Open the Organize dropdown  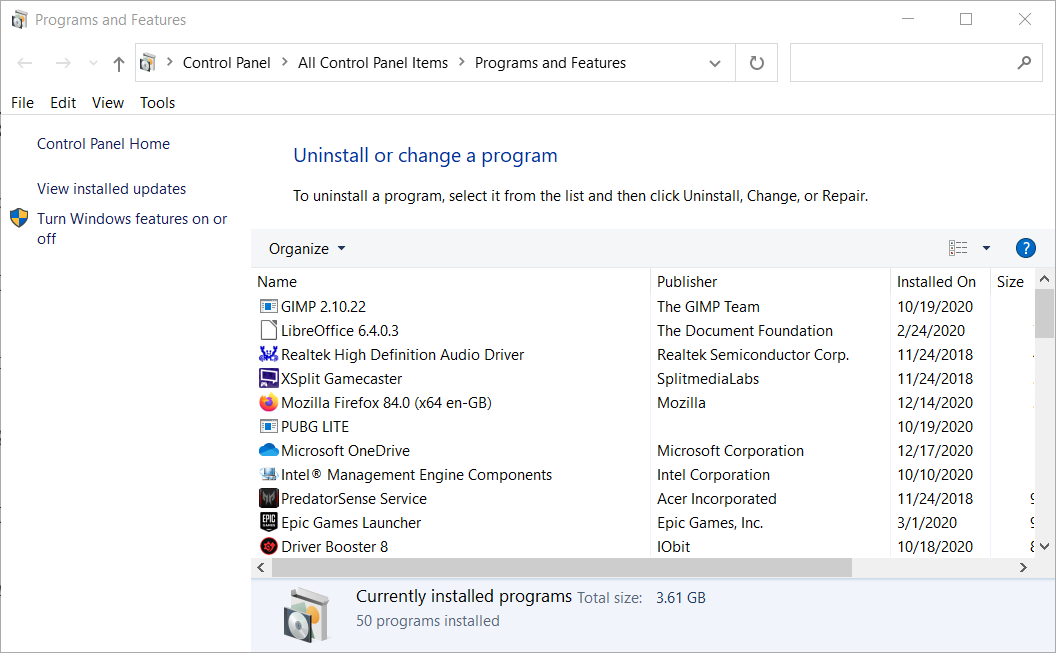307,249
